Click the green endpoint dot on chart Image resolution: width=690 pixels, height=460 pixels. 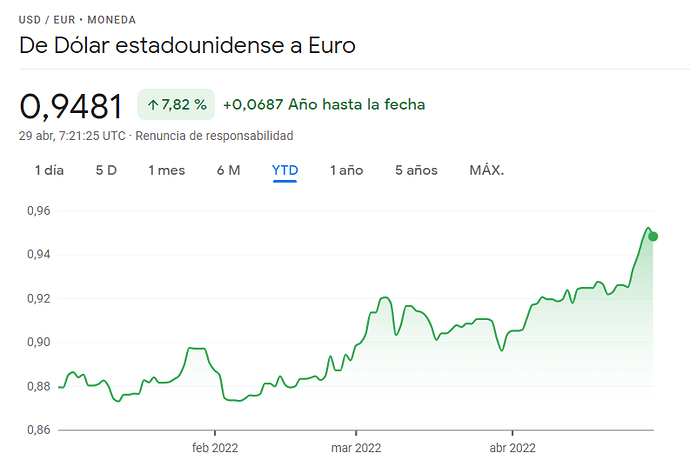(653, 237)
